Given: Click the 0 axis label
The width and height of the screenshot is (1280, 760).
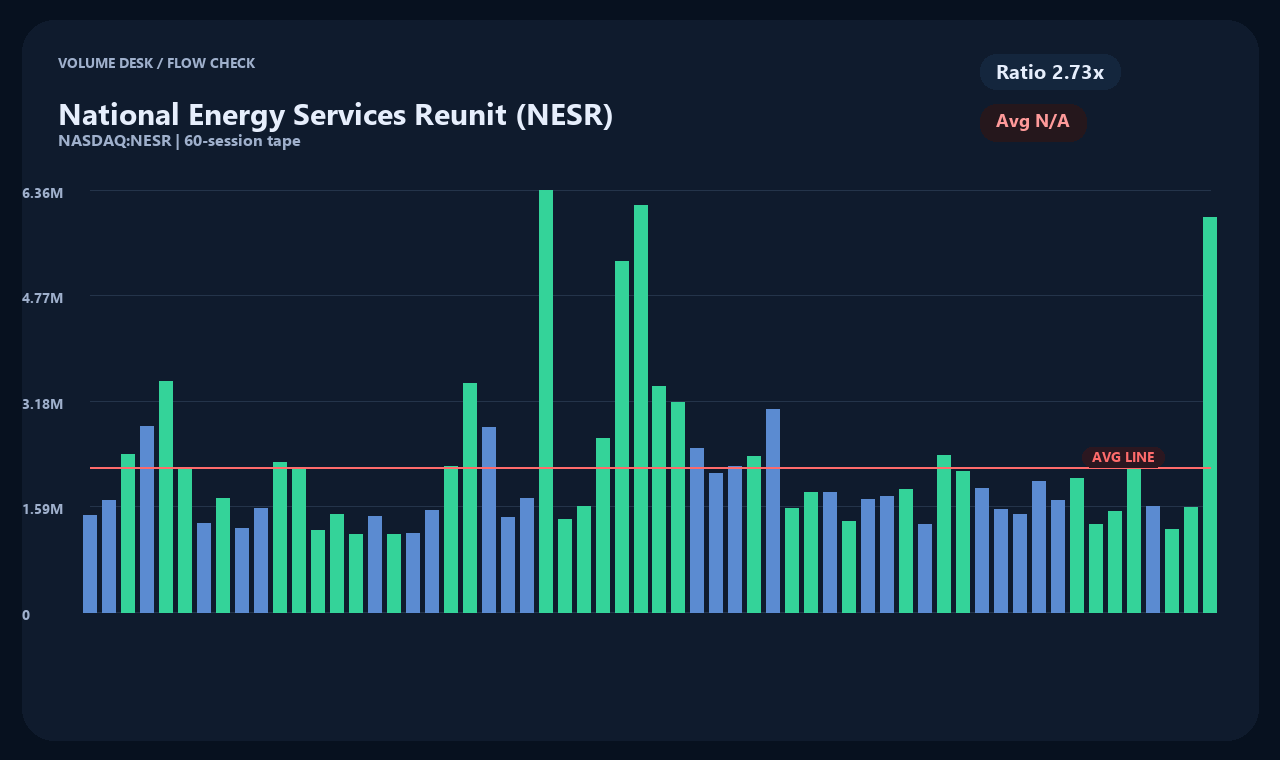Looking at the screenshot, I should 26,615.
